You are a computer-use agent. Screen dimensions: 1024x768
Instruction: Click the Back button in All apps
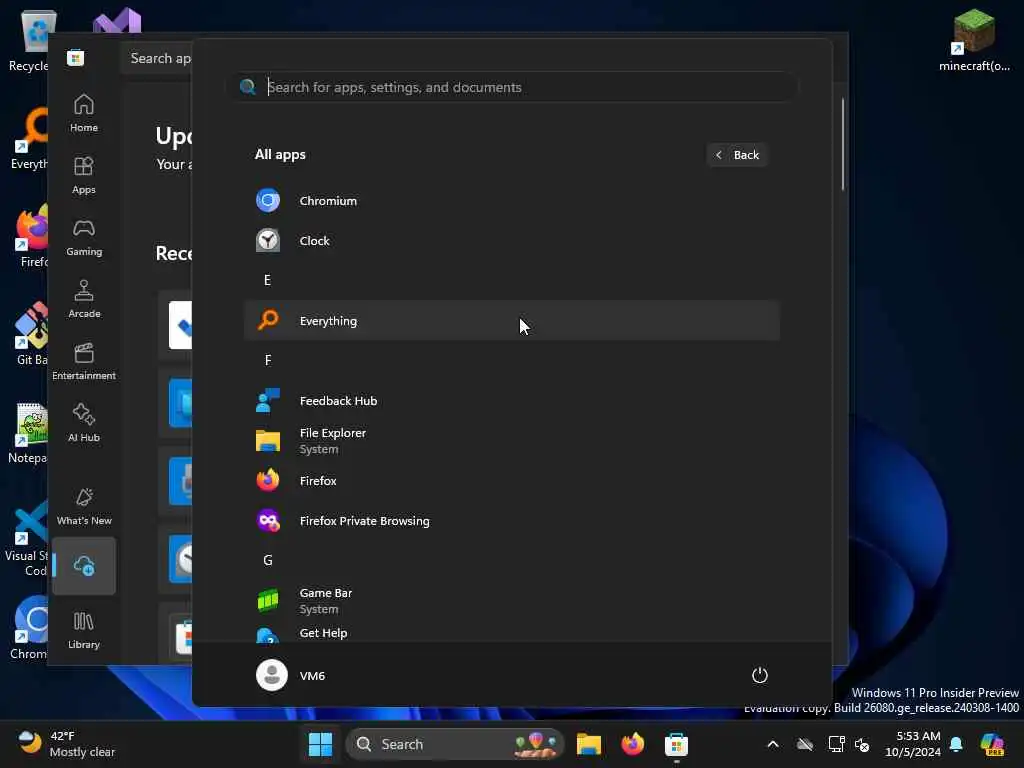(737, 155)
